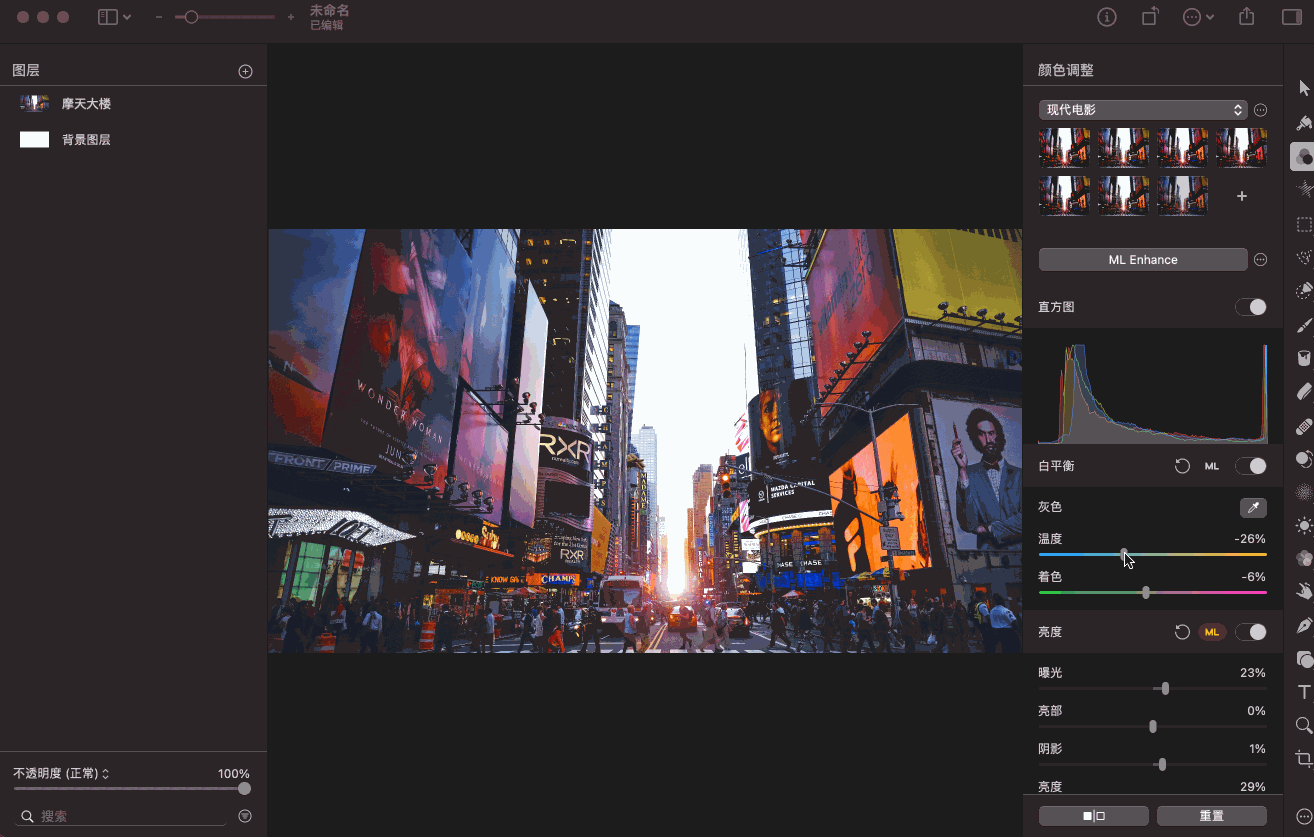Open more tools ellipsis at tool strip bottom
This screenshot has height=837, width=1314.
[1304, 817]
